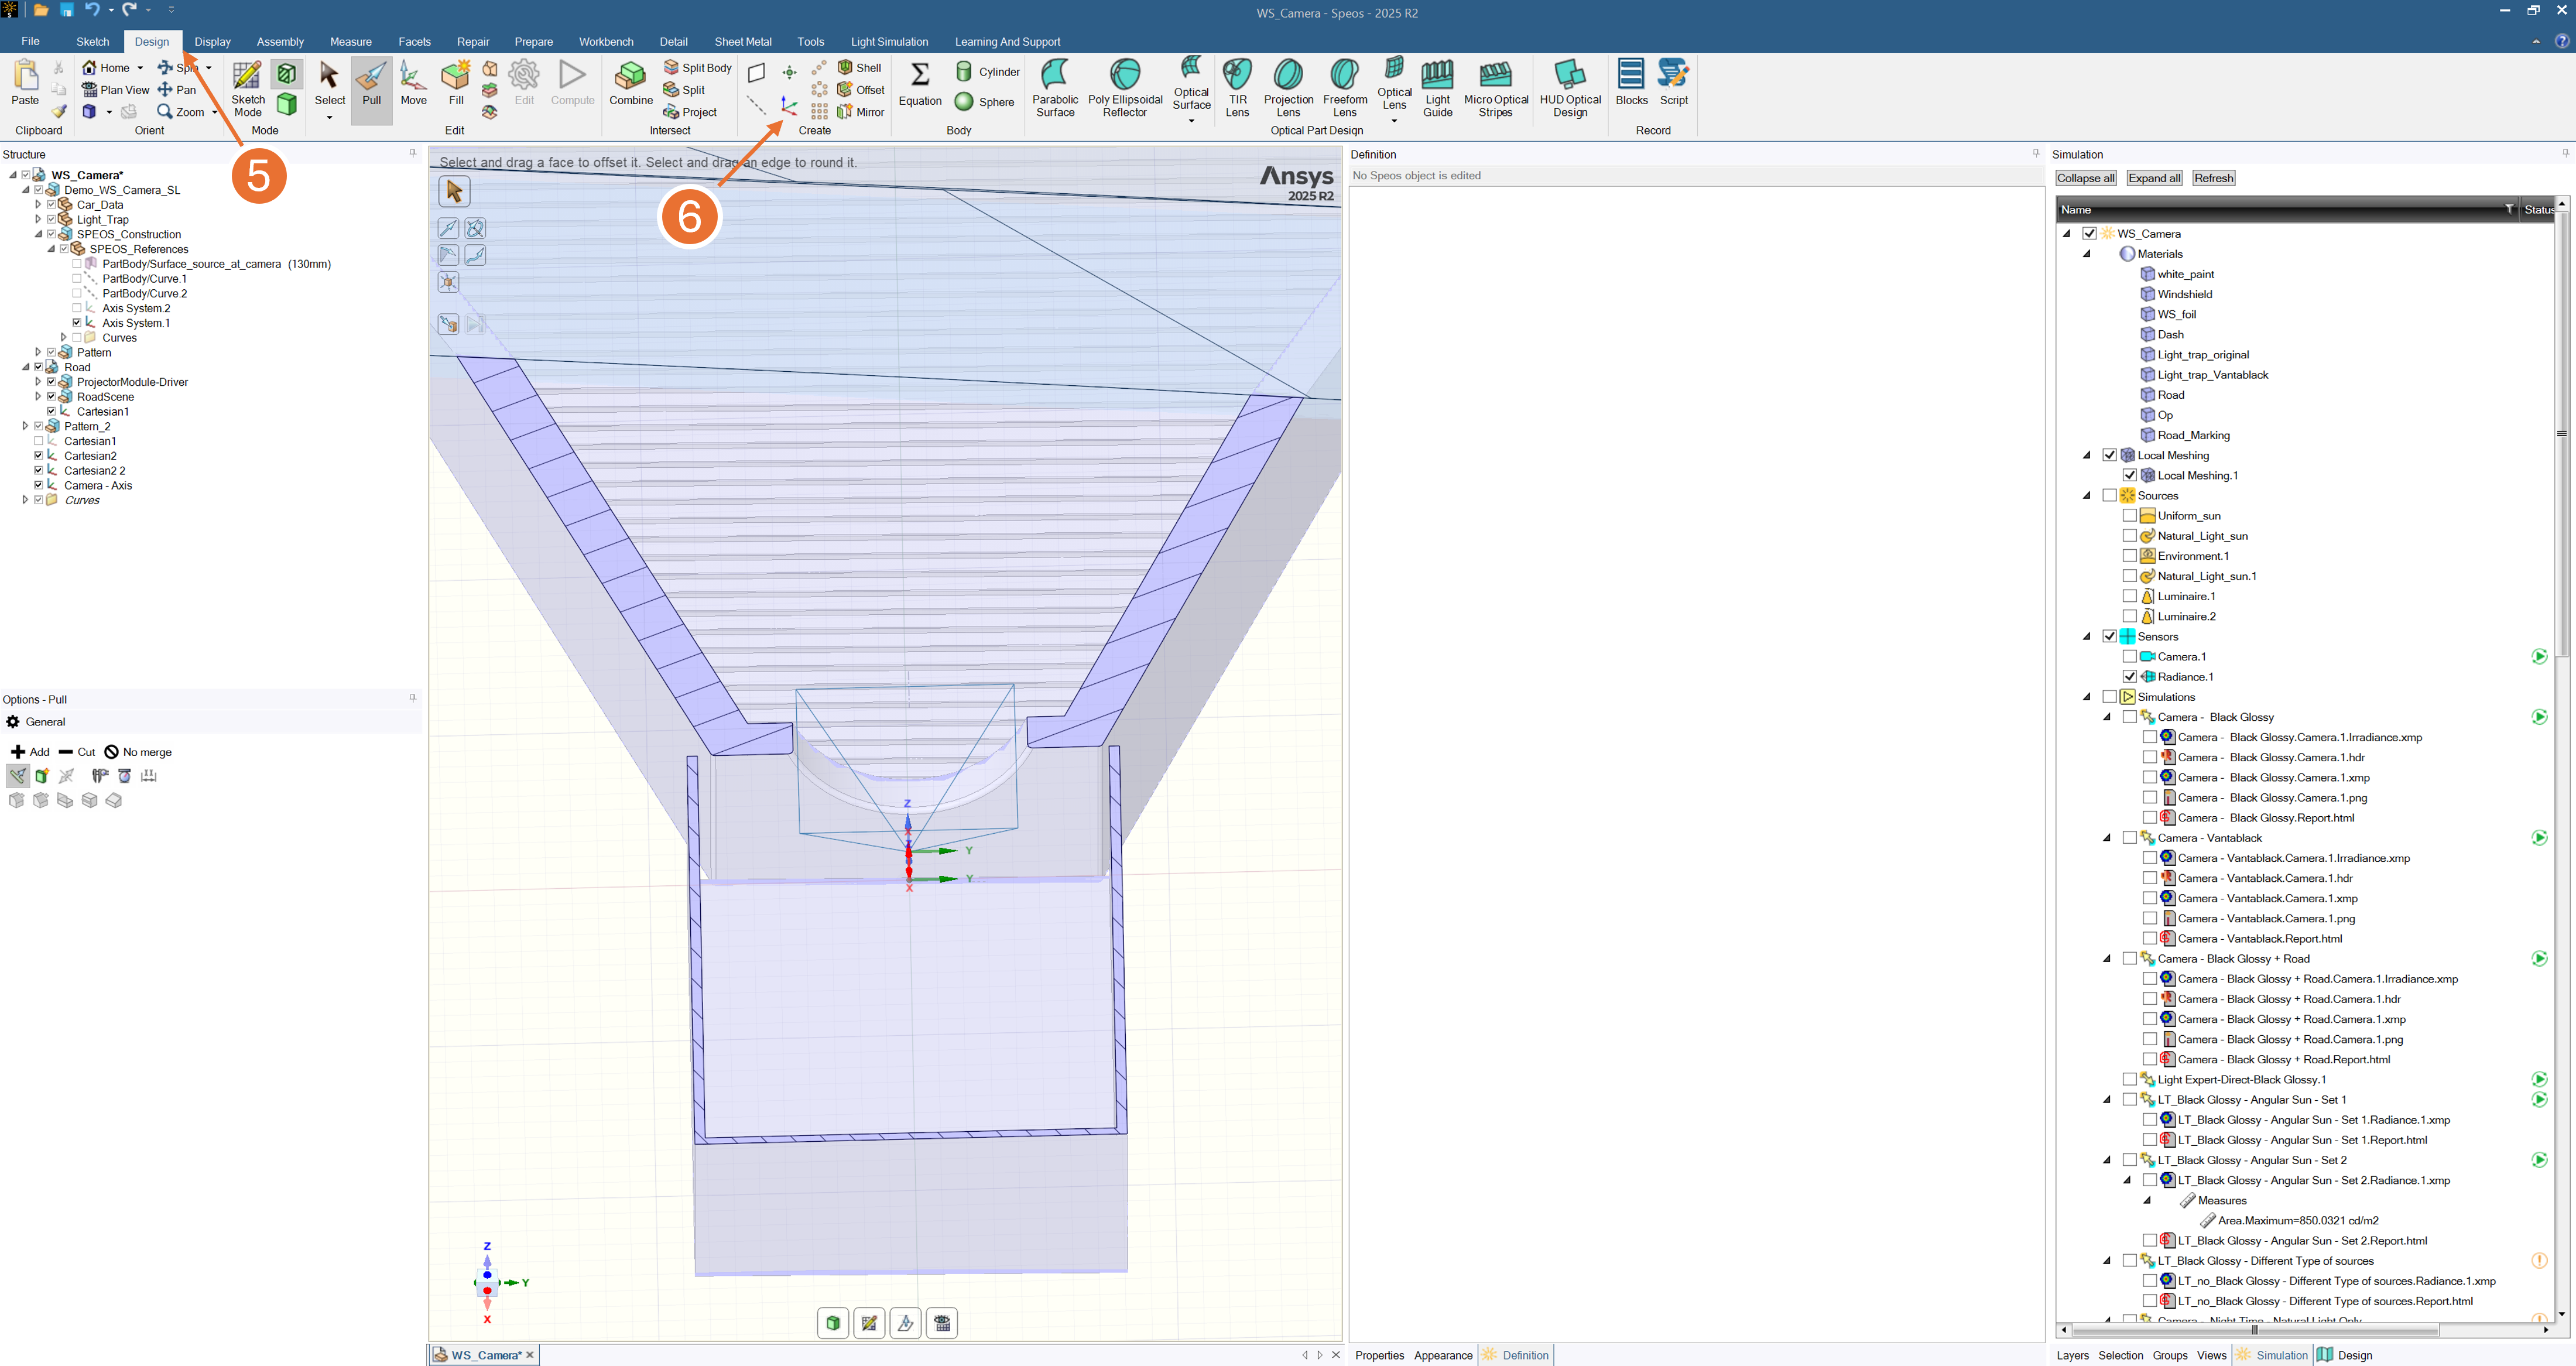Click the Expand all button
The width and height of the screenshot is (2576, 1366).
pos(2154,178)
